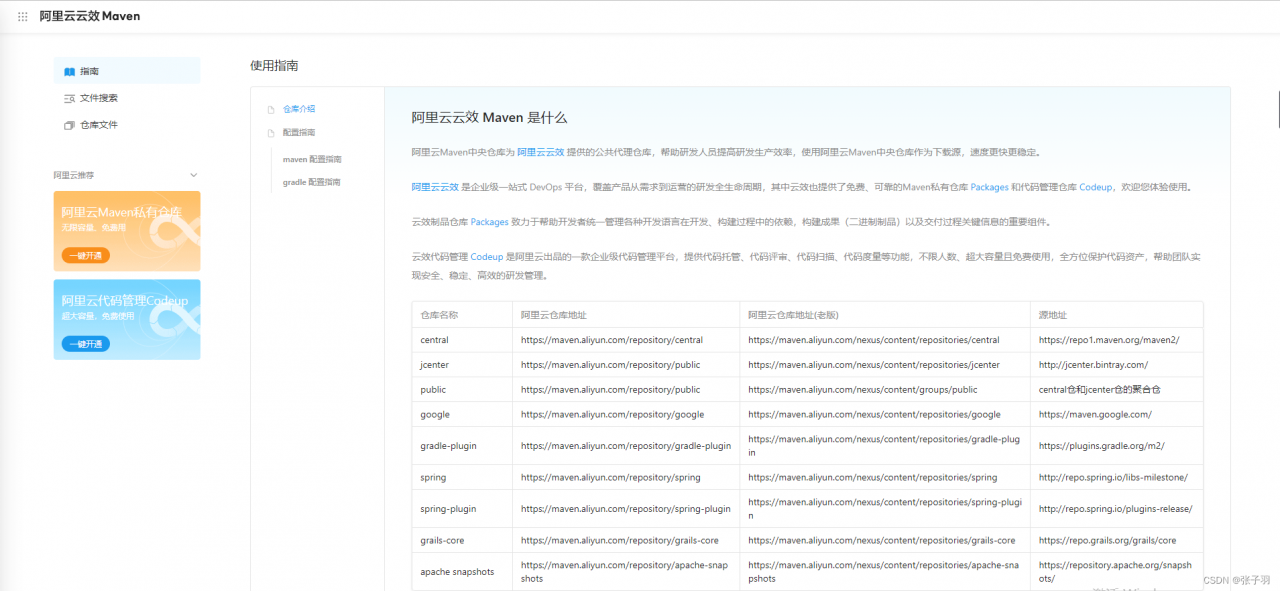Click the http://jcenter.bintray.com/ source address
Screen dimensions: 1280x591
point(1093,365)
